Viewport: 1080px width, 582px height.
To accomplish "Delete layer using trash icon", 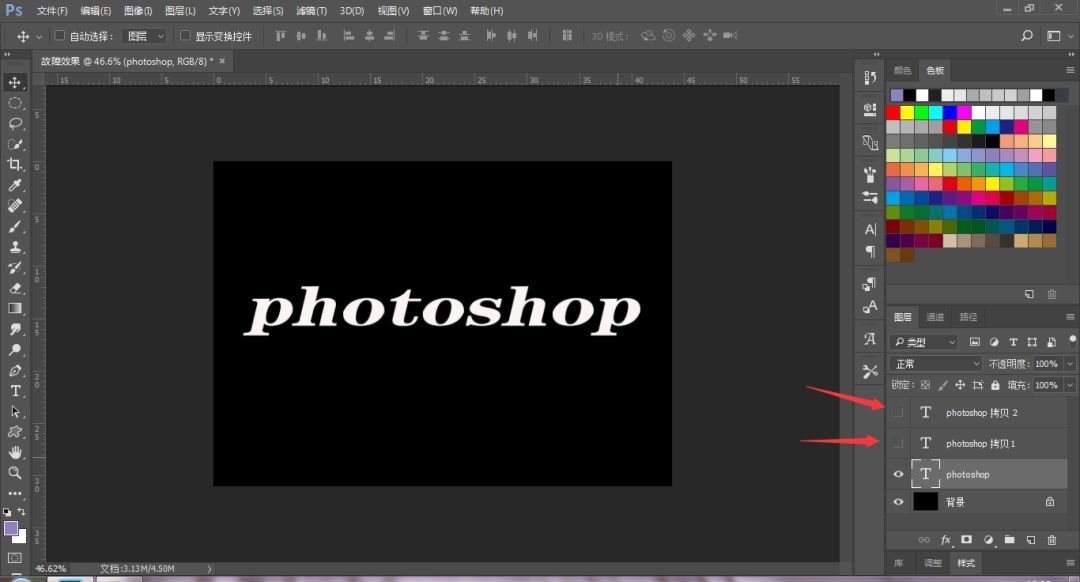I will [1051, 540].
